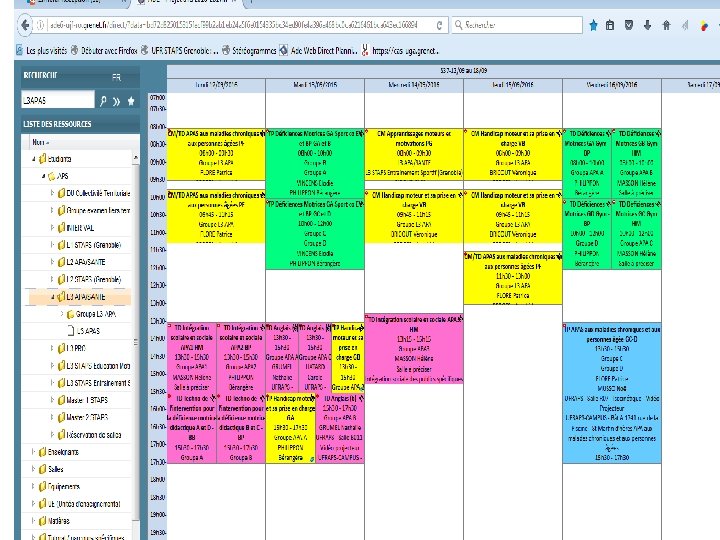Click the Mercredi 14/09 day header

[414, 85]
